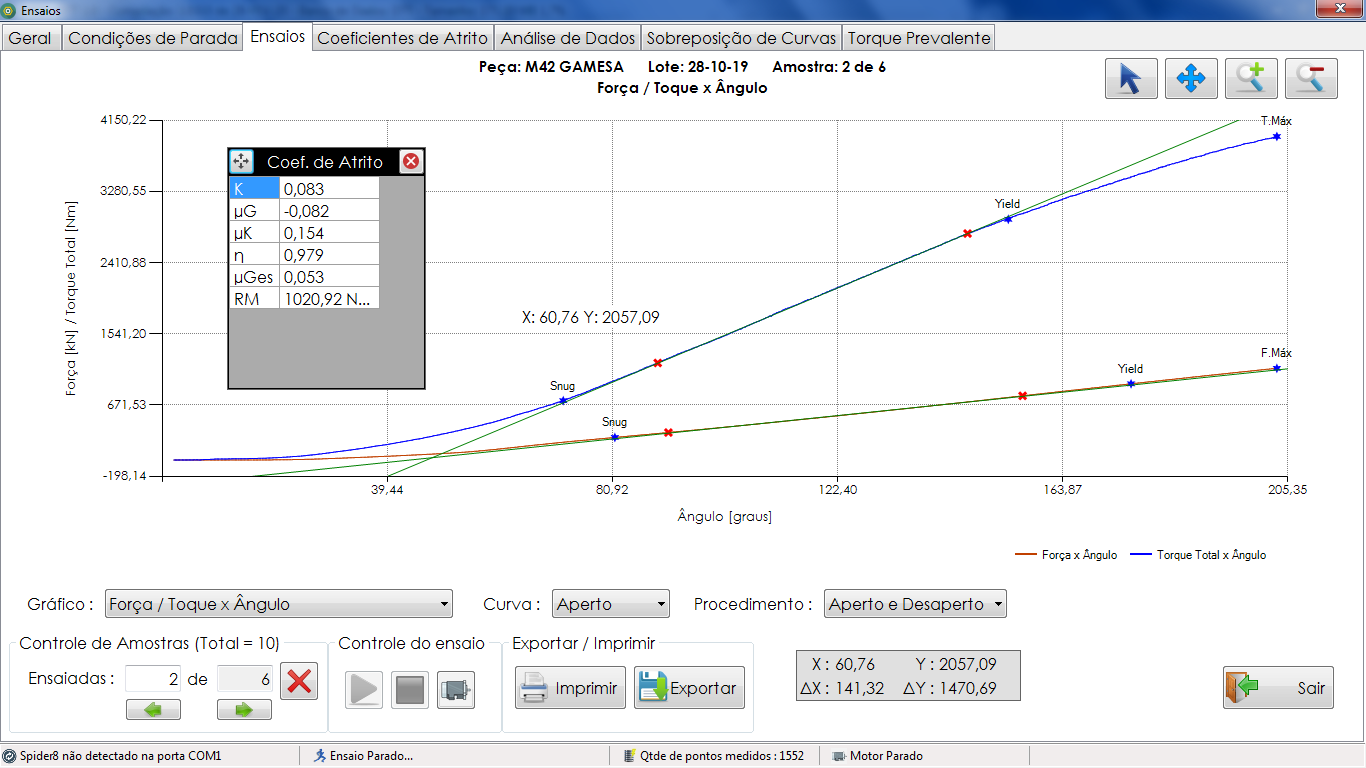The width and height of the screenshot is (1366, 768).
Task: Click the zoom out magnifier
Action: tap(1311, 78)
